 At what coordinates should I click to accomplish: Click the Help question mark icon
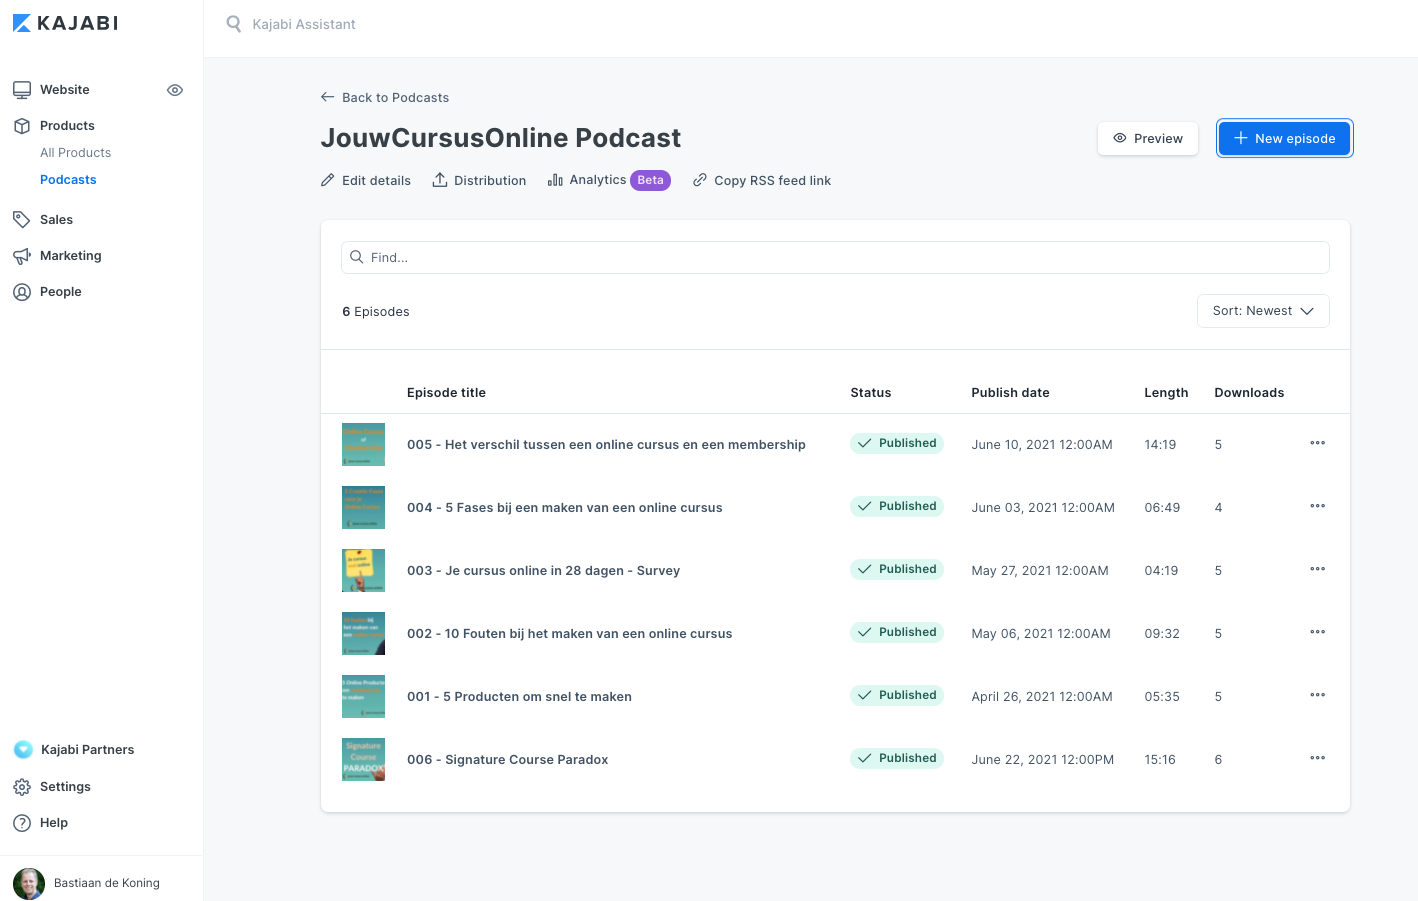pos(22,823)
